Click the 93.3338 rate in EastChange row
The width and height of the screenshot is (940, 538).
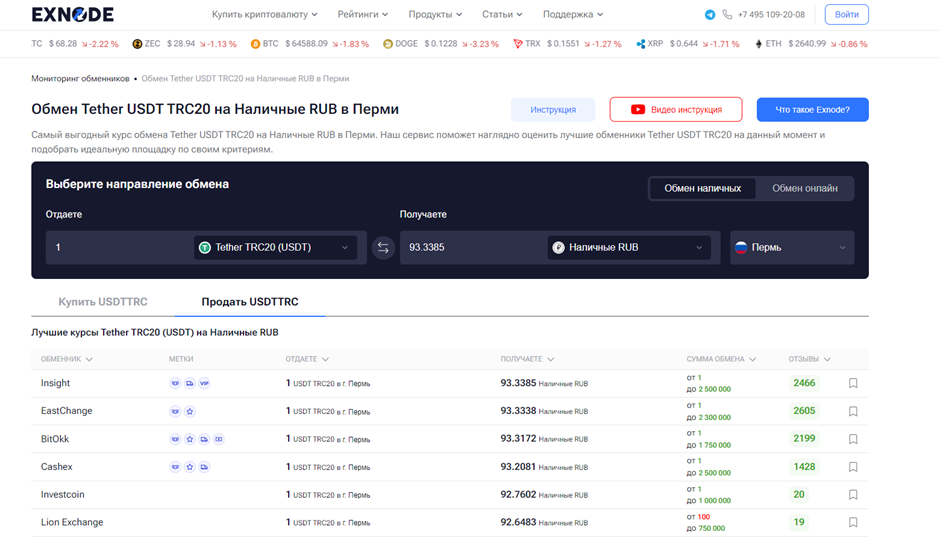518,411
